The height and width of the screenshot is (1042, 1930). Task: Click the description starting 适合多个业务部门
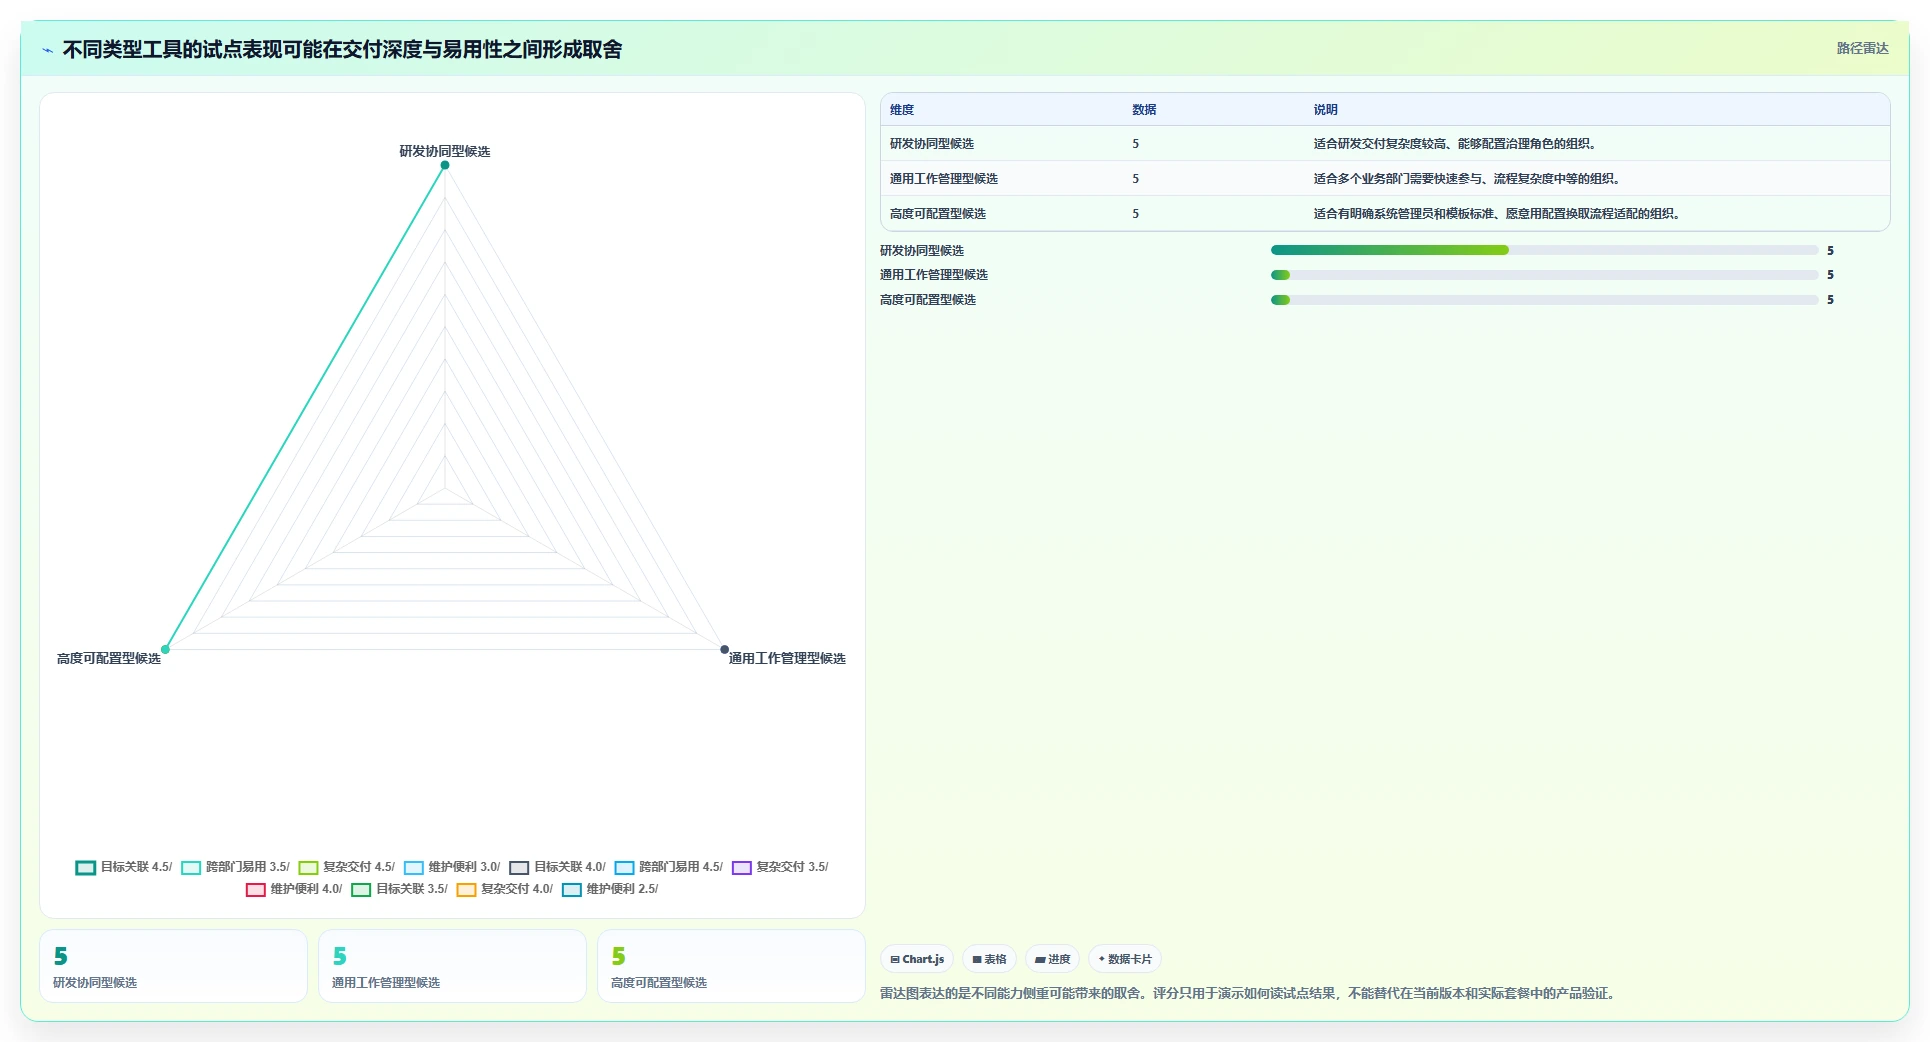click(1467, 179)
